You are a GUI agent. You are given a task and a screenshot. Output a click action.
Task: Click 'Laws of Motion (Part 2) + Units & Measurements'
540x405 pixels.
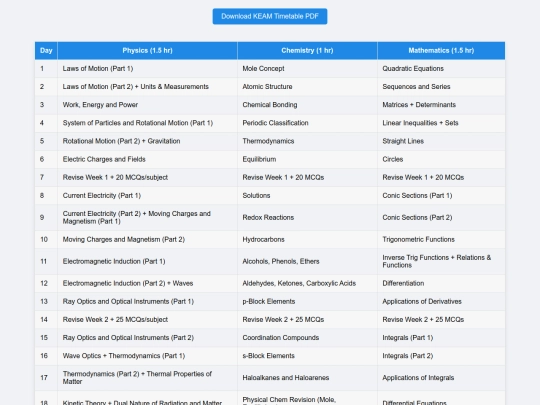147,87
